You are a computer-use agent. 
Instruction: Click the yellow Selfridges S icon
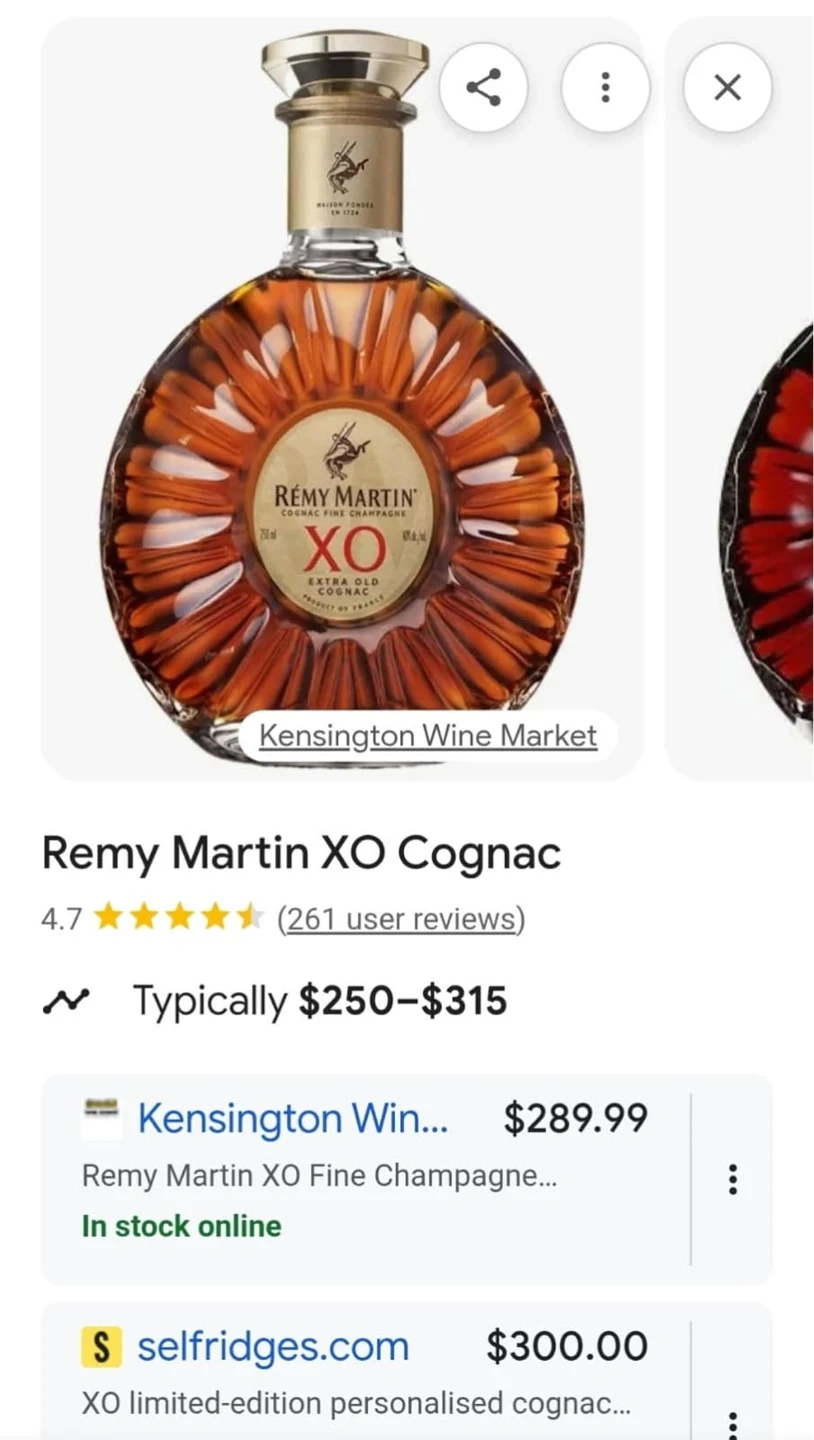pyautogui.click(x=100, y=1348)
